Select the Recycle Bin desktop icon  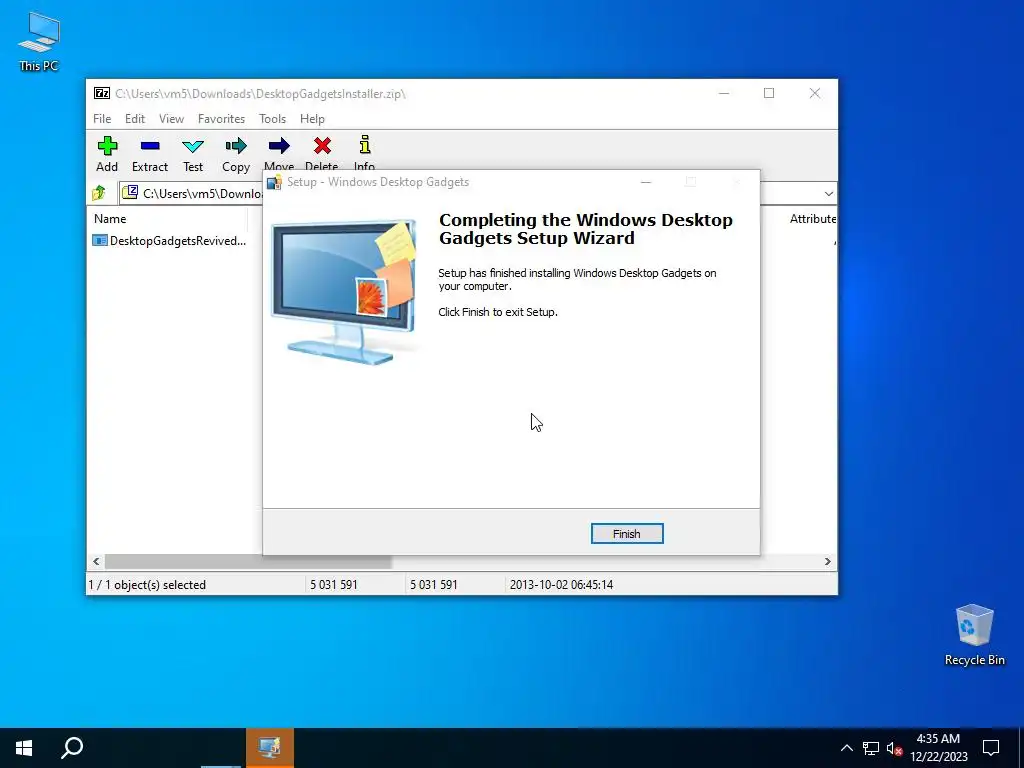pos(974,635)
